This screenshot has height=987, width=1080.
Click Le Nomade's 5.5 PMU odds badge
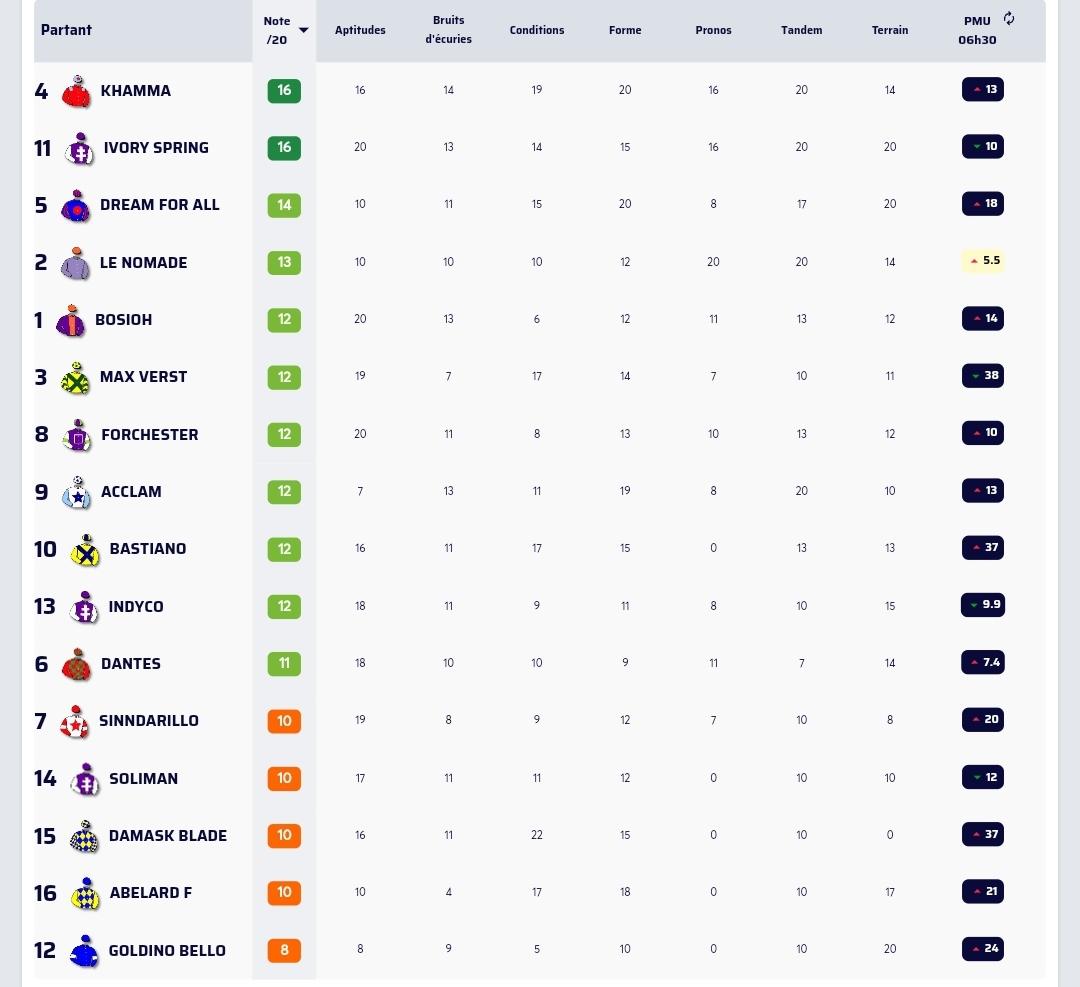982,261
